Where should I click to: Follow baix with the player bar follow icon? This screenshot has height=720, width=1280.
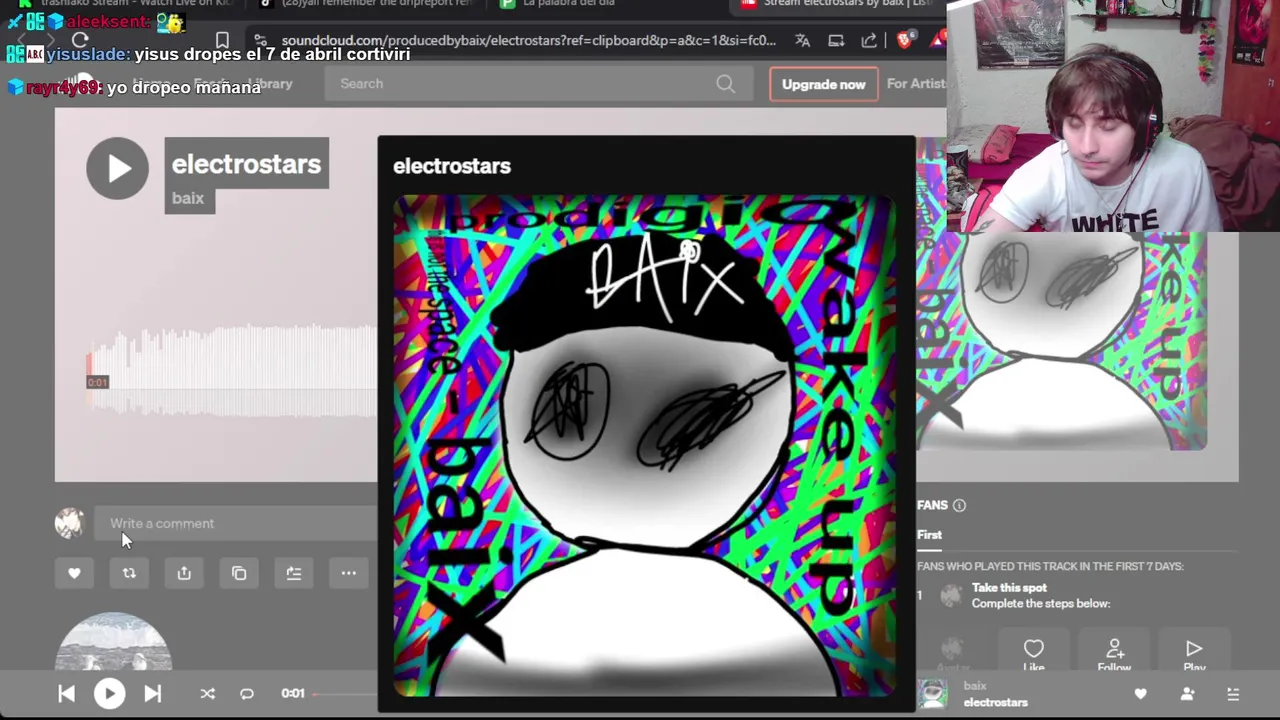point(1187,694)
